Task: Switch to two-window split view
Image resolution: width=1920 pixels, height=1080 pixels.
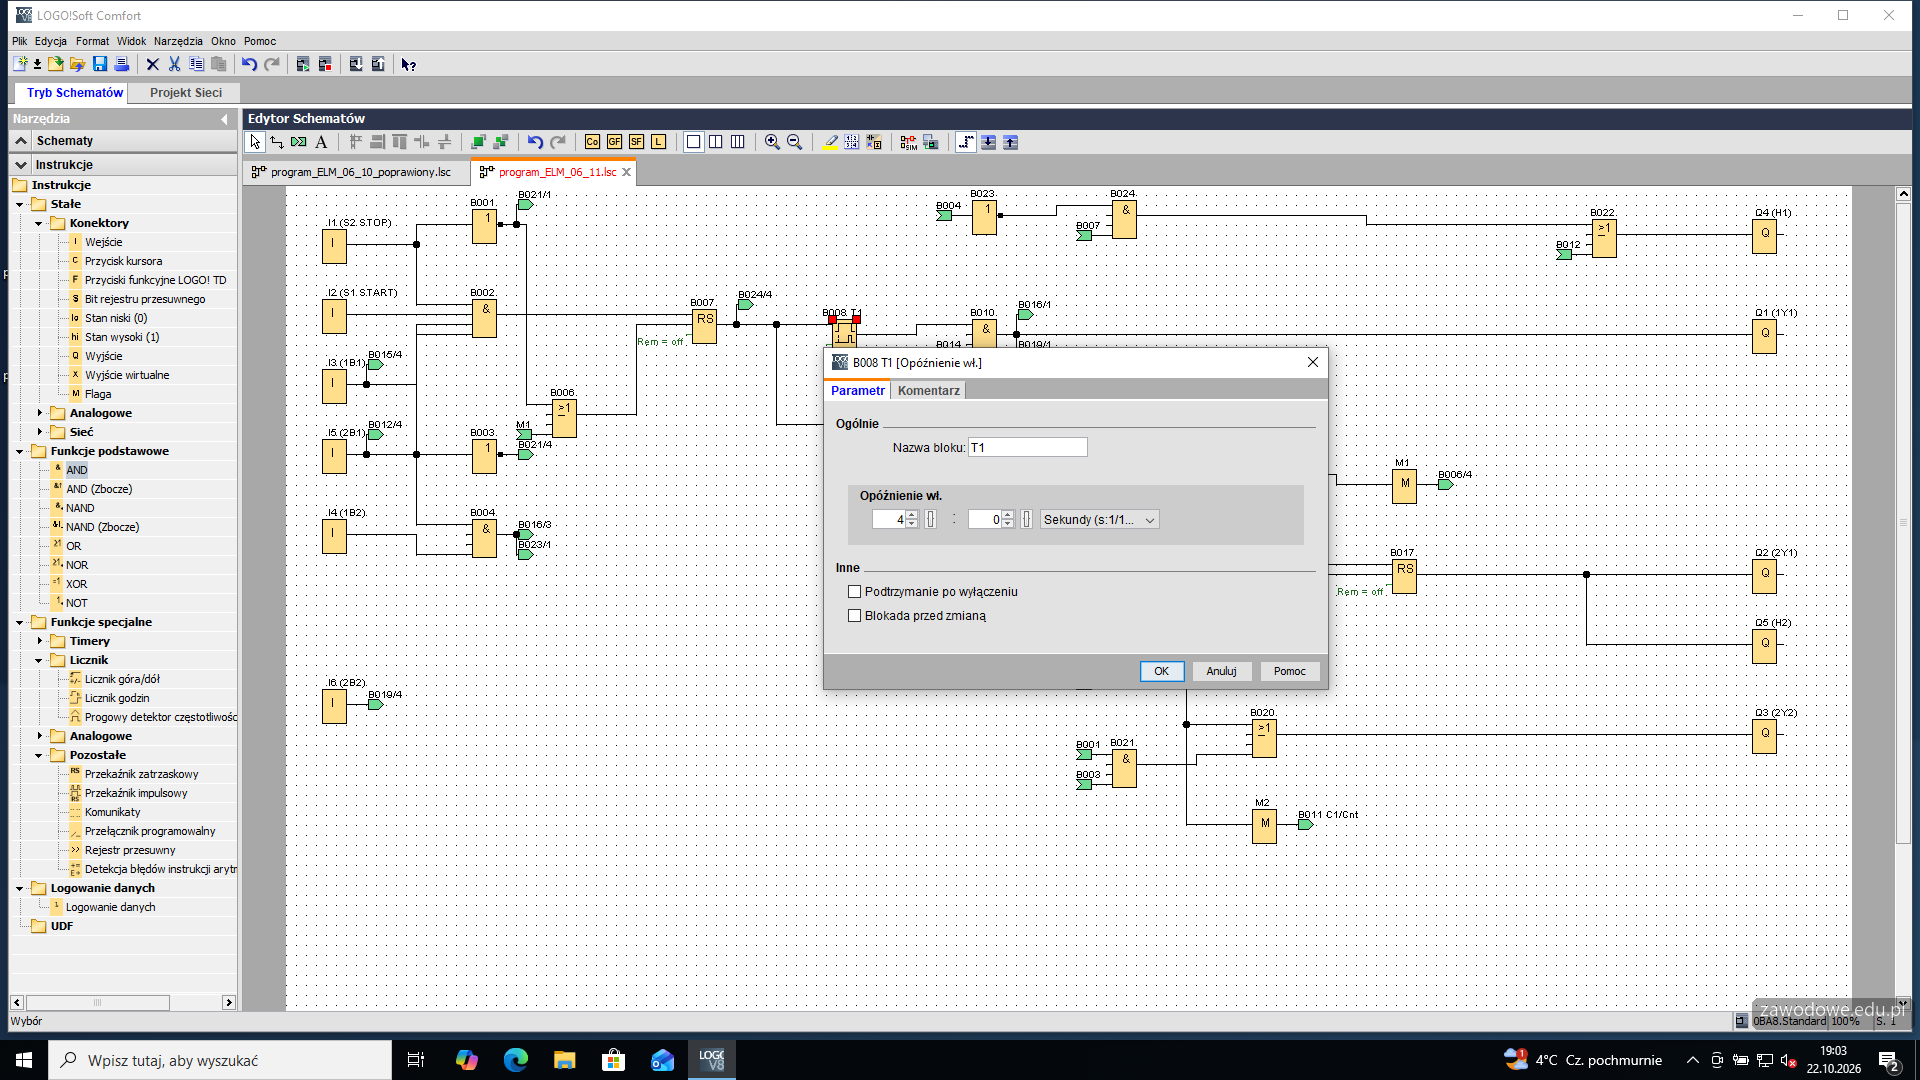Action: point(715,142)
